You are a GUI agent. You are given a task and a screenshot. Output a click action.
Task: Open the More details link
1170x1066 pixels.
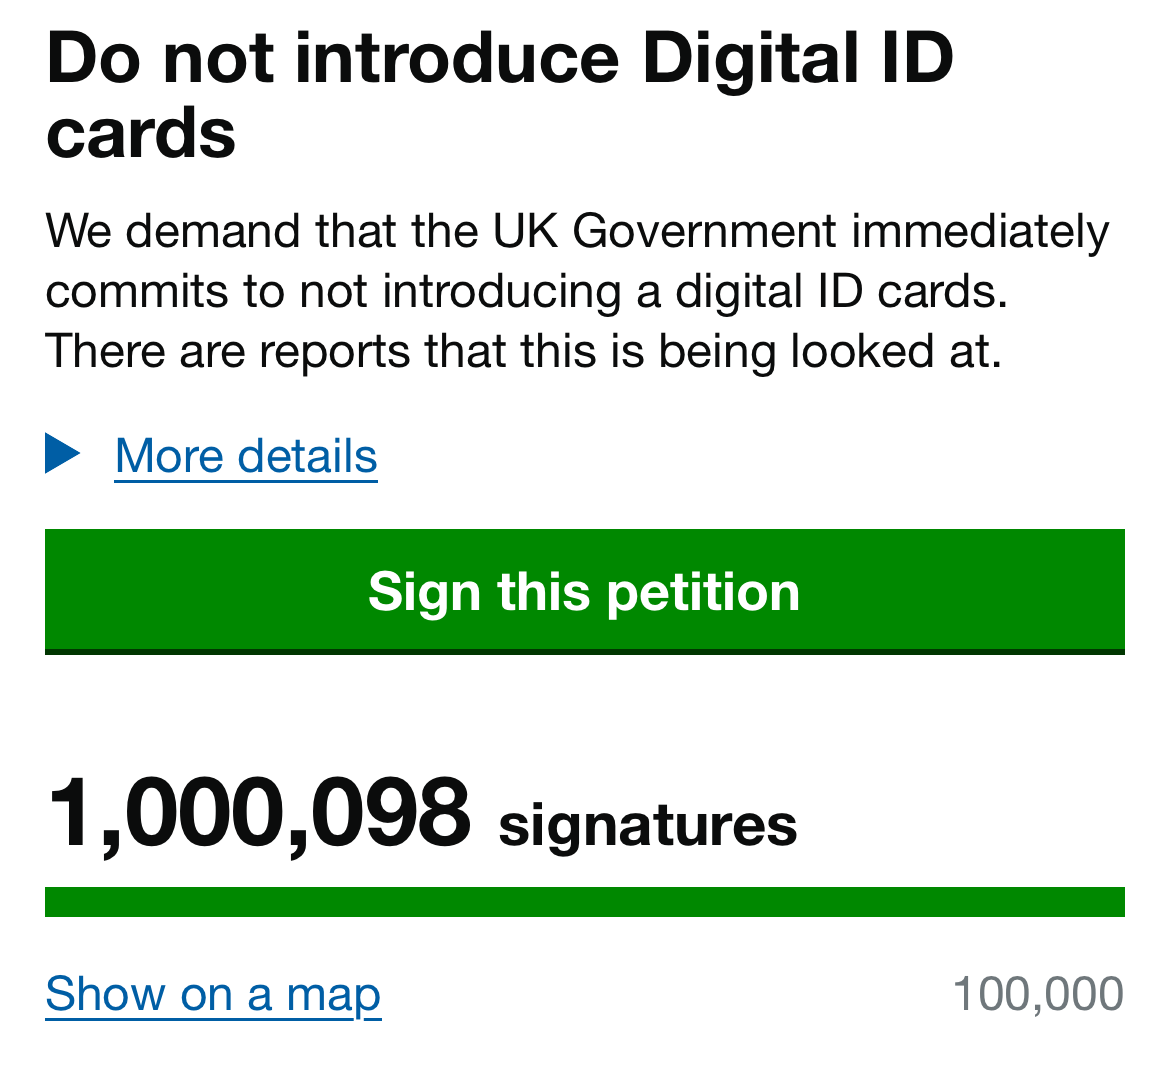click(246, 456)
